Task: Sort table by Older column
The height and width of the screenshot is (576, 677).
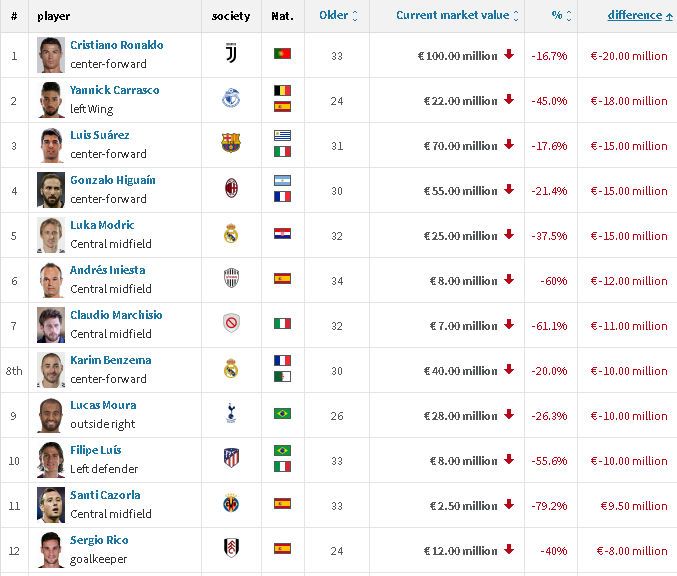Action: (338, 16)
